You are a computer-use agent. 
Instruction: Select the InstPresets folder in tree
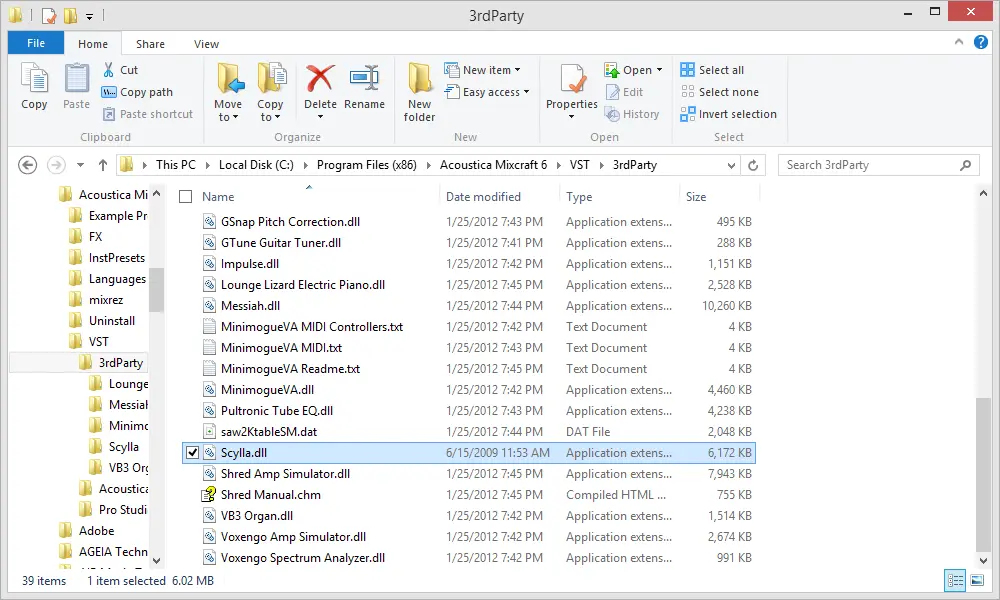[117, 258]
